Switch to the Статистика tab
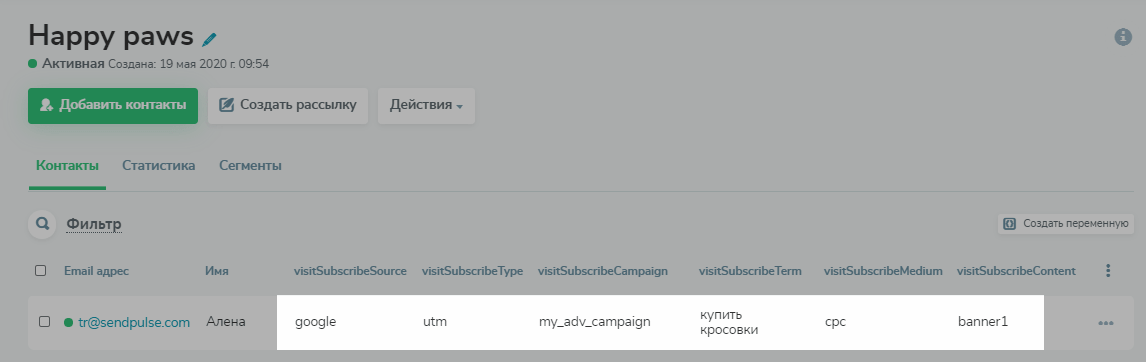 click(159, 165)
